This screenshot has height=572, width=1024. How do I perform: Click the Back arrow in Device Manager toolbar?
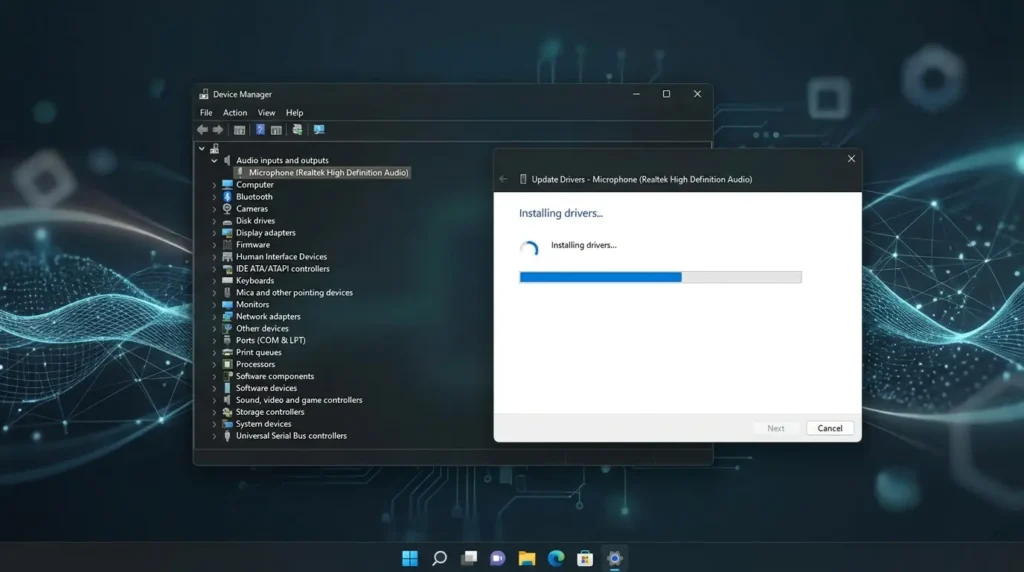tap(202, 129)
